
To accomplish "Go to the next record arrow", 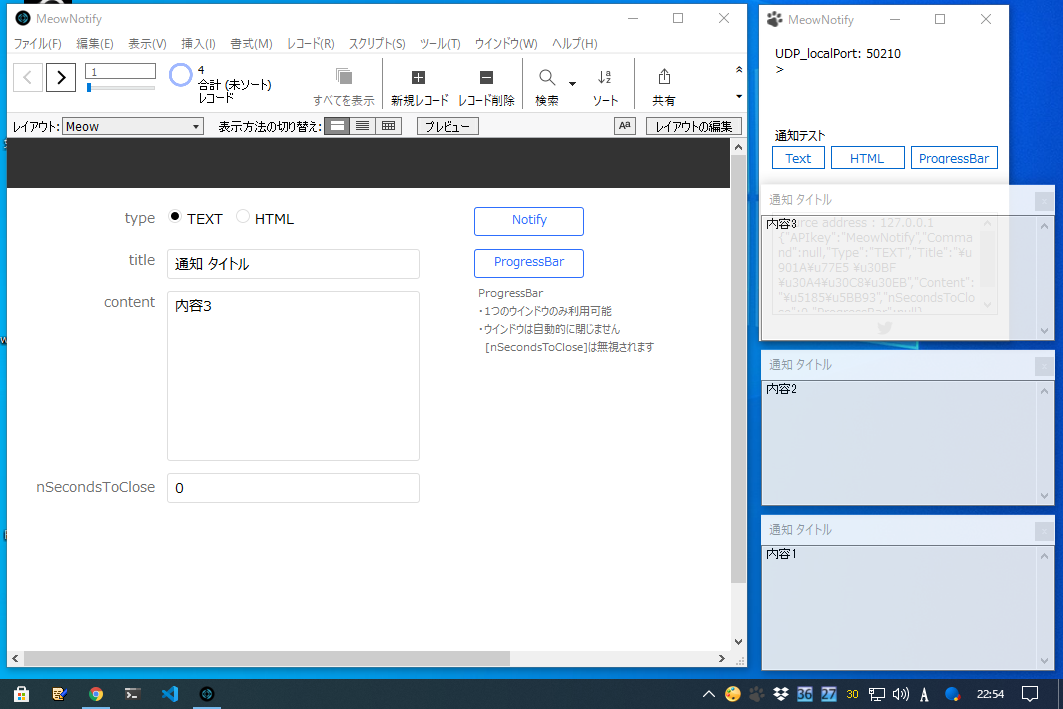I will [x=61, y=77].
